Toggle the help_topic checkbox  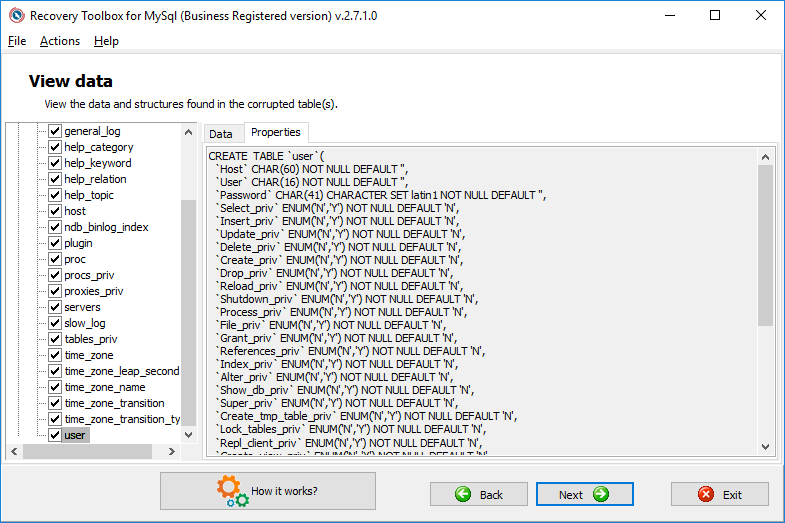click(x=55, y=195)
